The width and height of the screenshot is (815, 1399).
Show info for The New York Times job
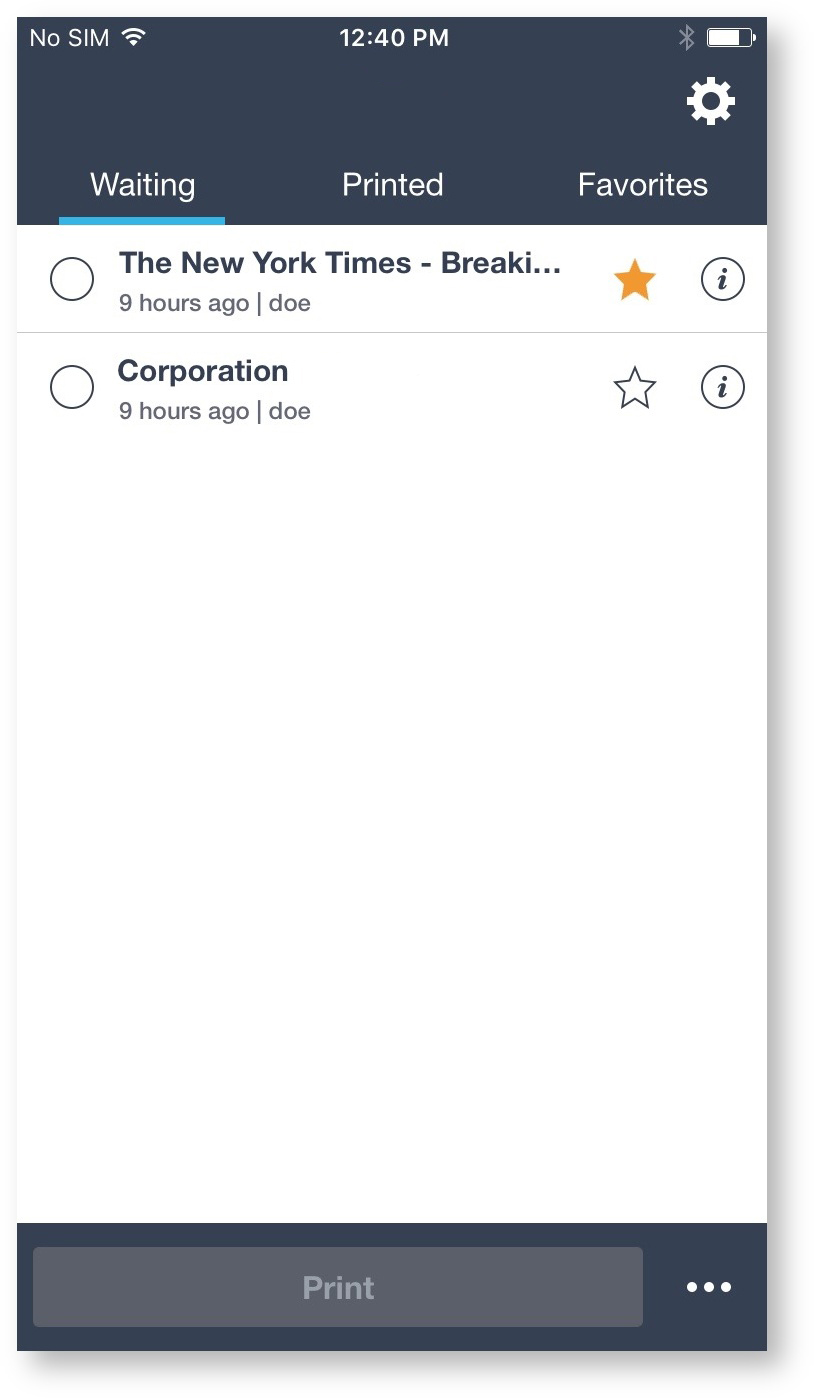(x=722, y=280)
